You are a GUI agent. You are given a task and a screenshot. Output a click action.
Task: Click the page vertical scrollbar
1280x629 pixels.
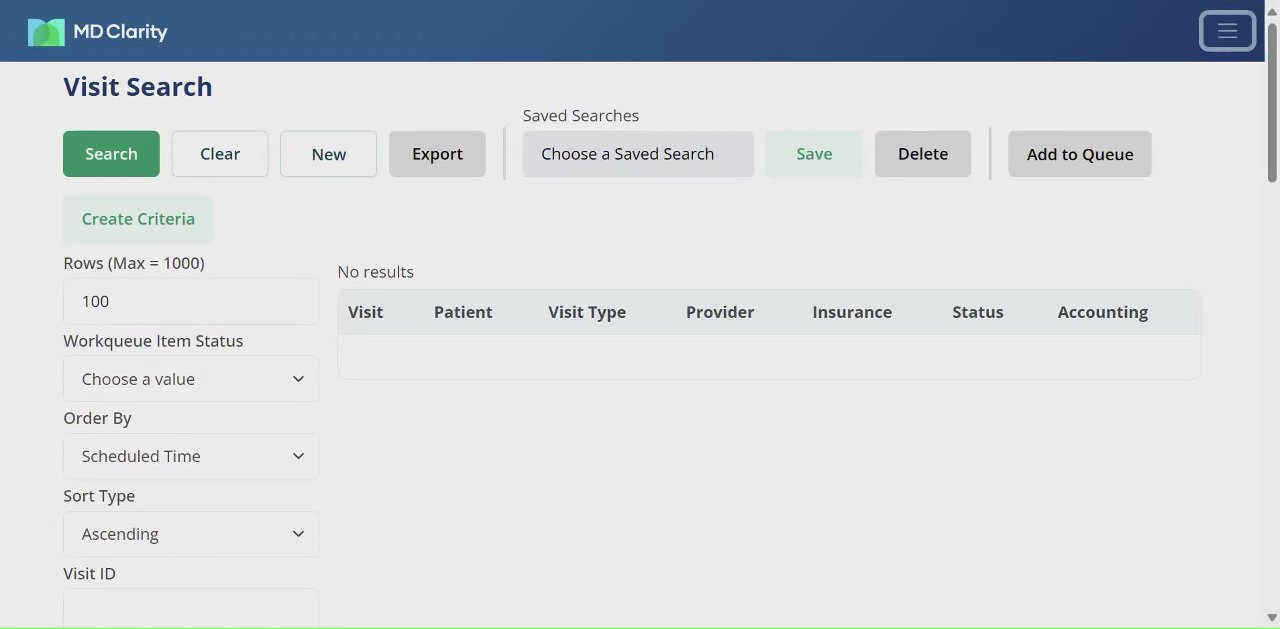point(1272,100)
